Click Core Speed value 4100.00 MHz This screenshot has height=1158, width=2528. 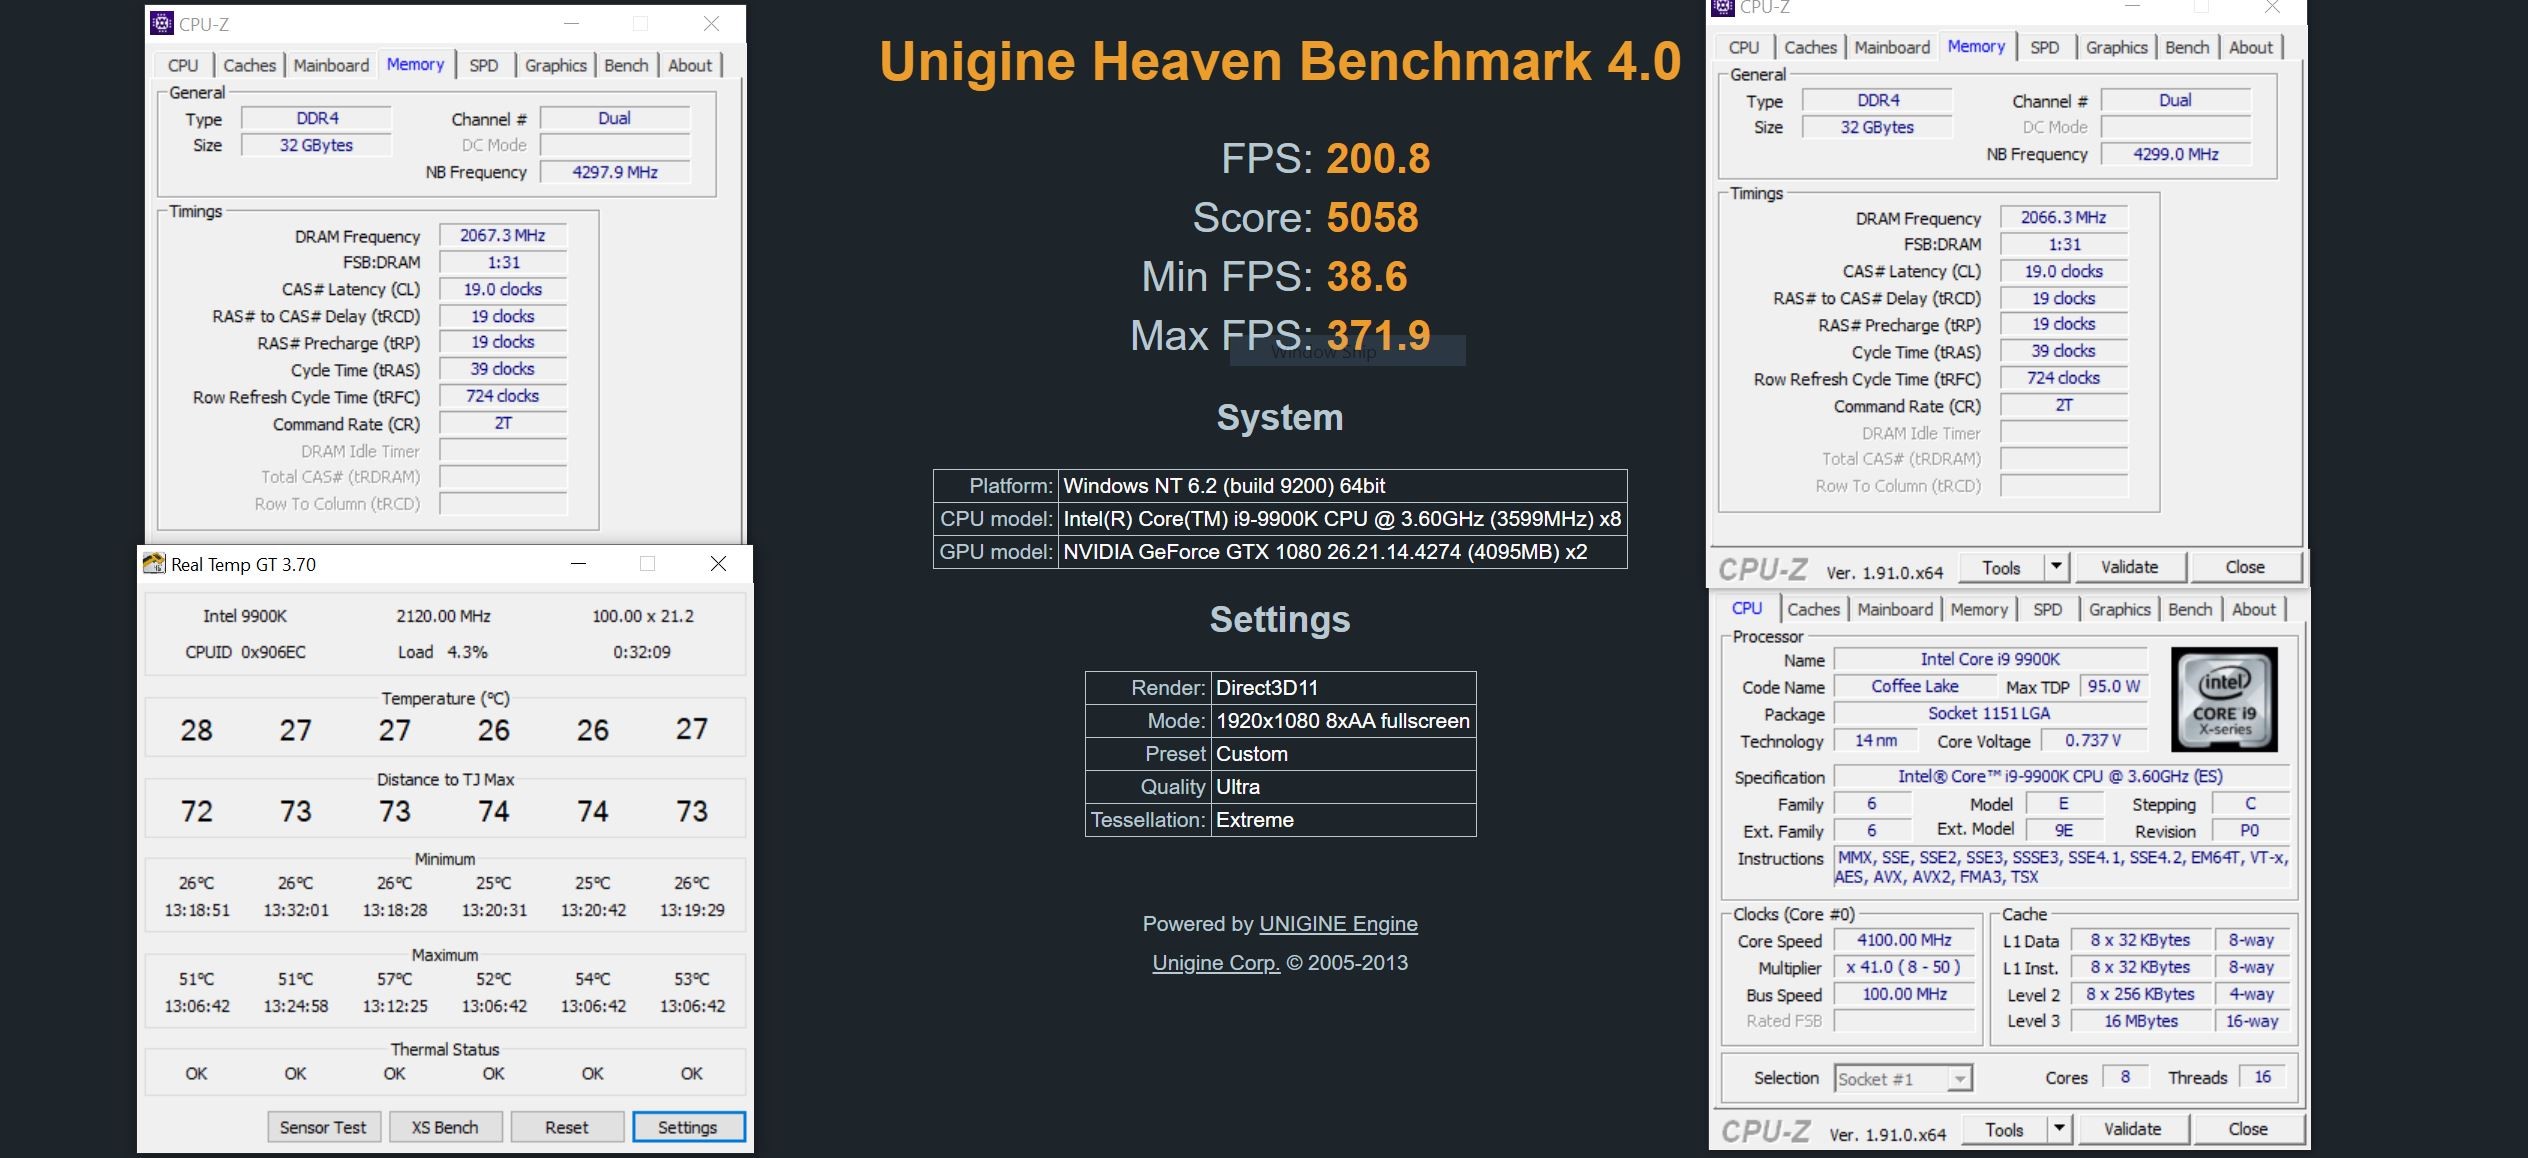coord(1905,940)
